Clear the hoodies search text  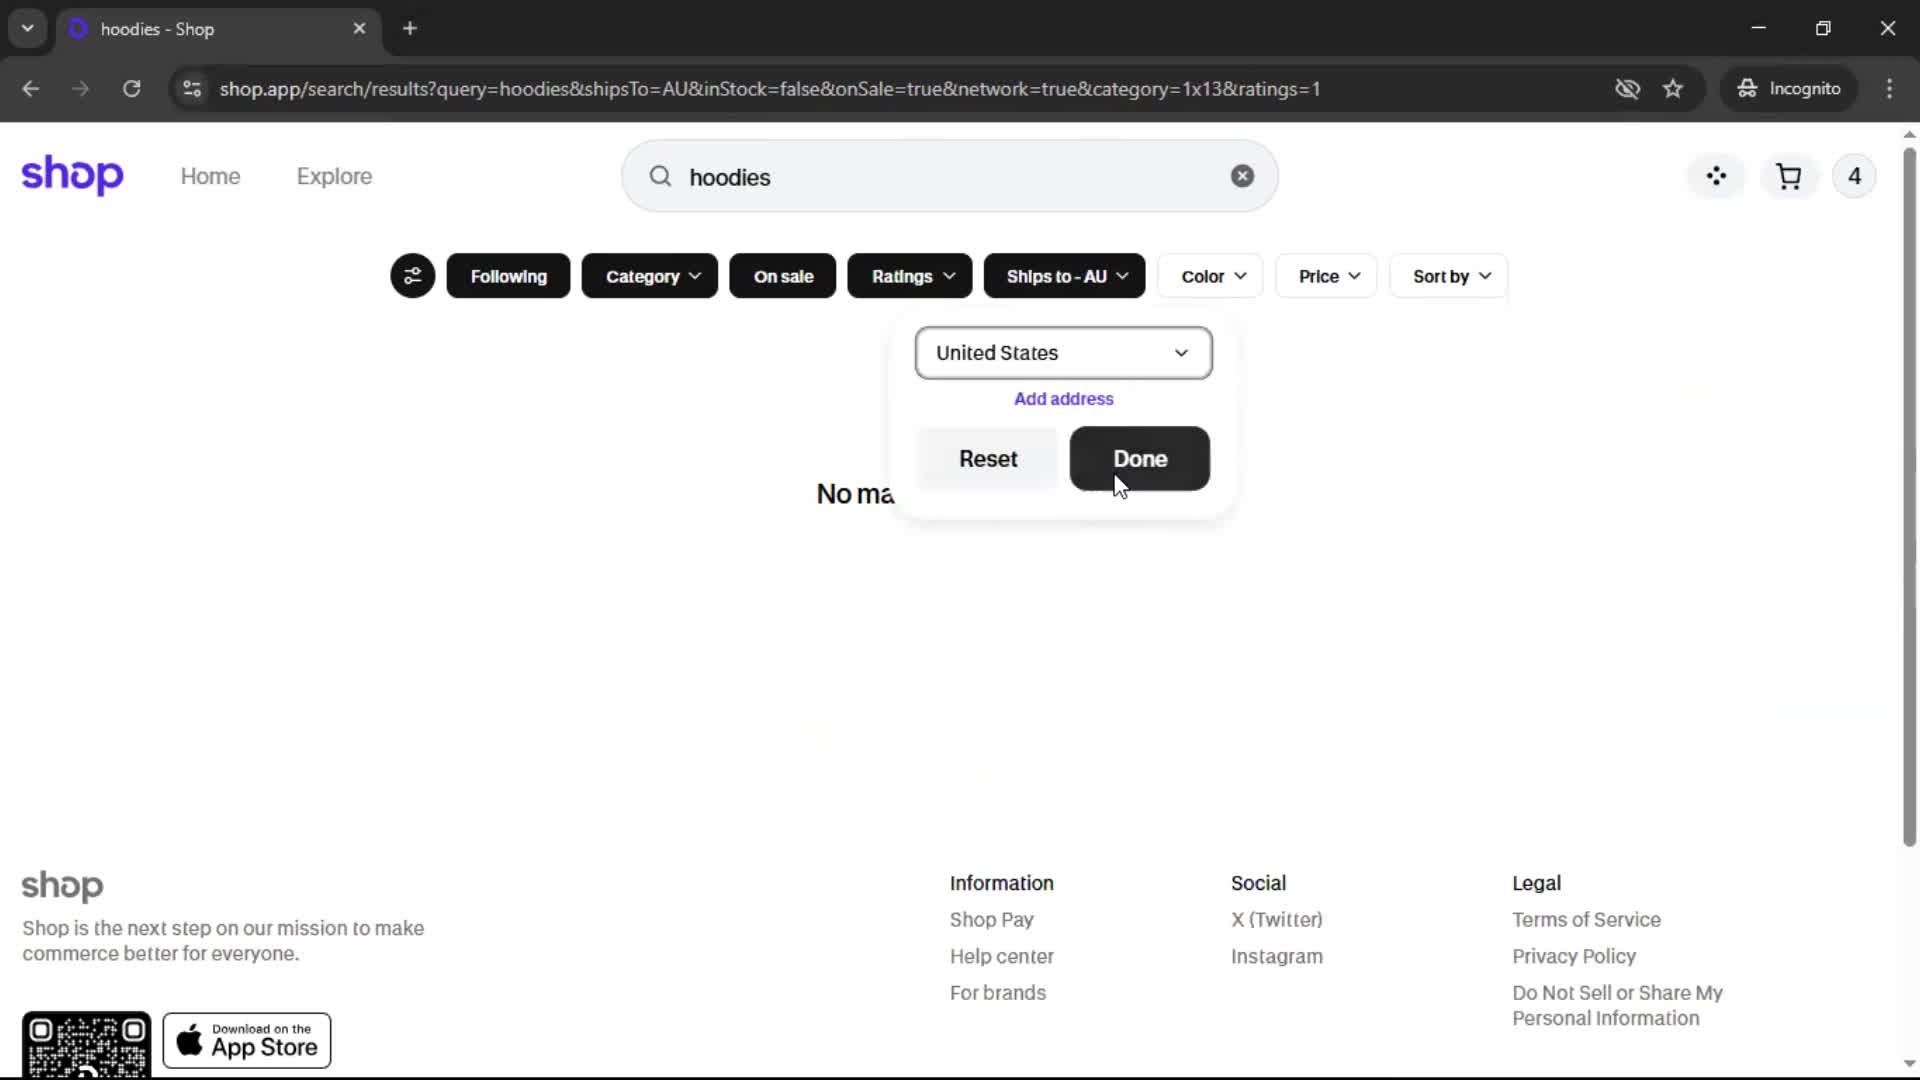coord(1242,176)
